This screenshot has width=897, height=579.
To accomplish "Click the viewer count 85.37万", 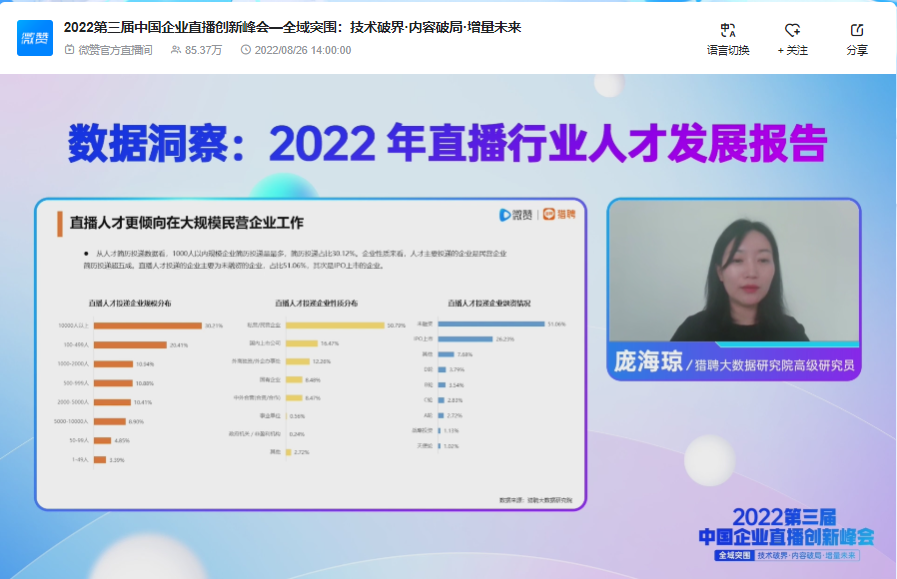I will 203,50.
